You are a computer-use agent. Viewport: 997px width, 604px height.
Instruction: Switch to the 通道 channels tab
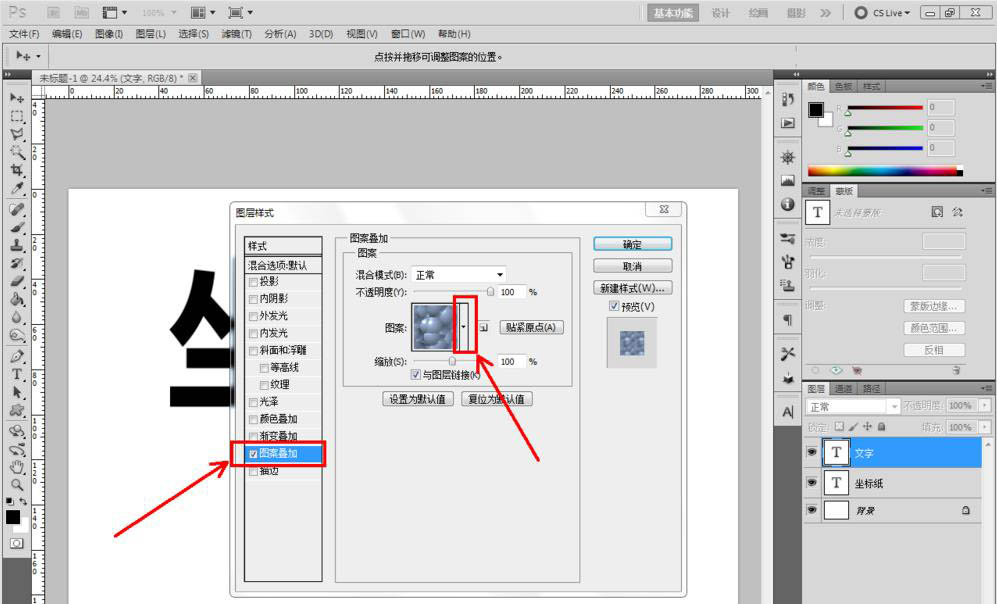pos(843,388)
